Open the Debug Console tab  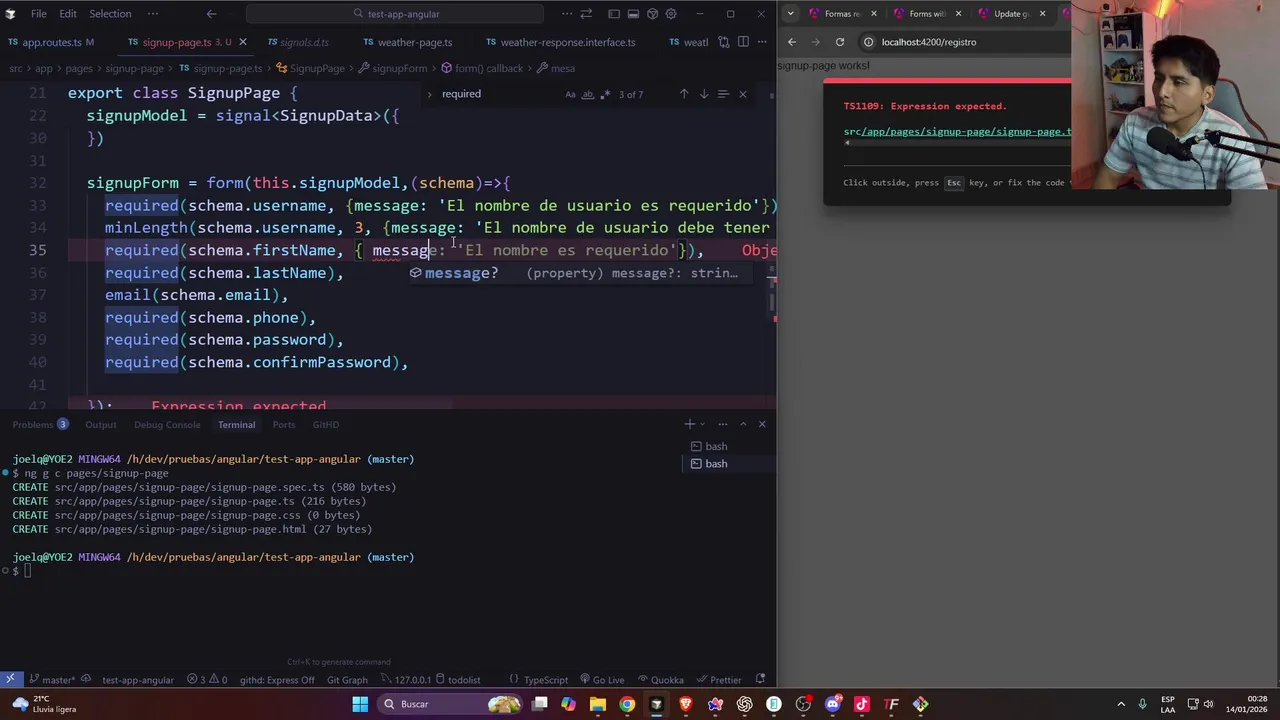point(167,425)
